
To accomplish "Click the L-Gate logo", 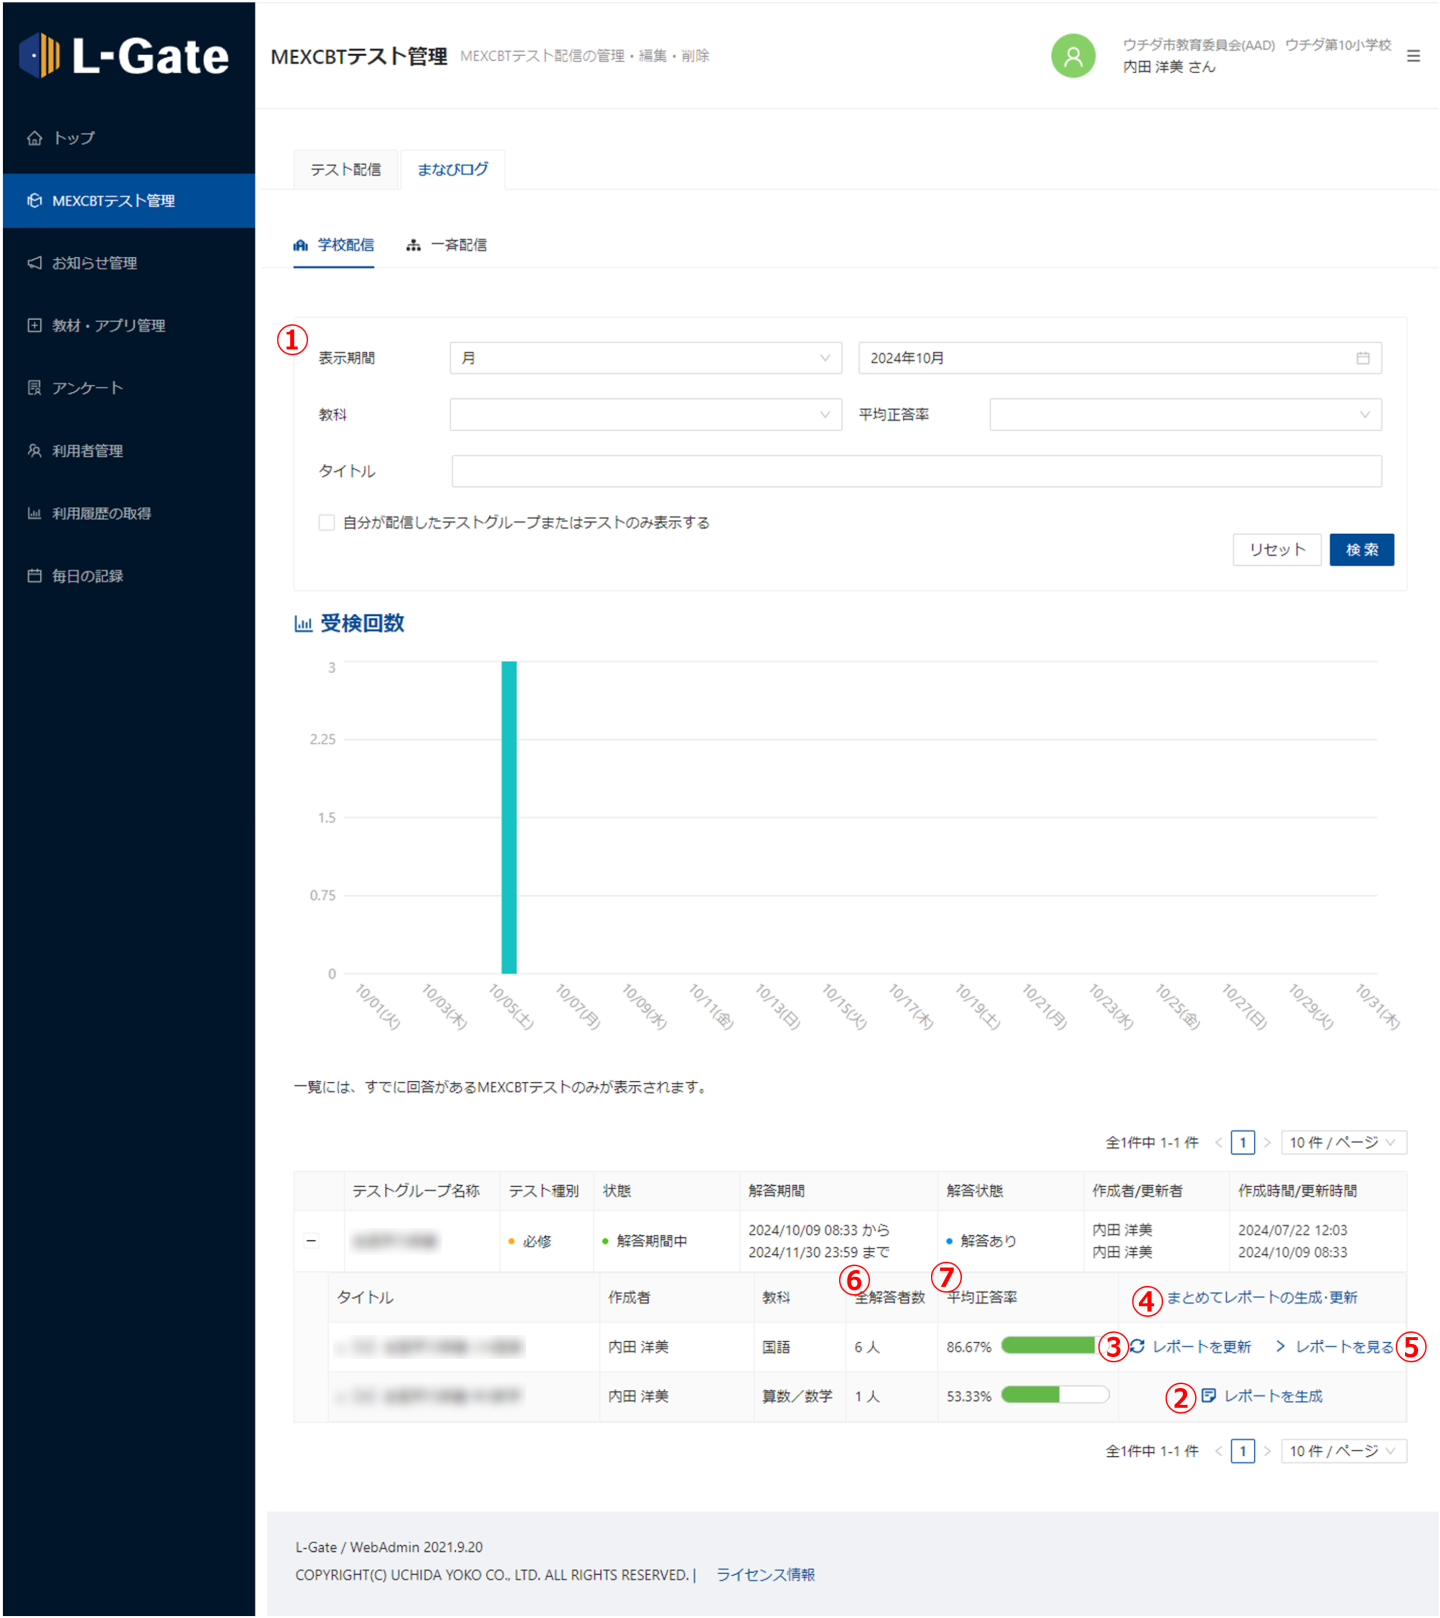I will (x=125, y=56).
